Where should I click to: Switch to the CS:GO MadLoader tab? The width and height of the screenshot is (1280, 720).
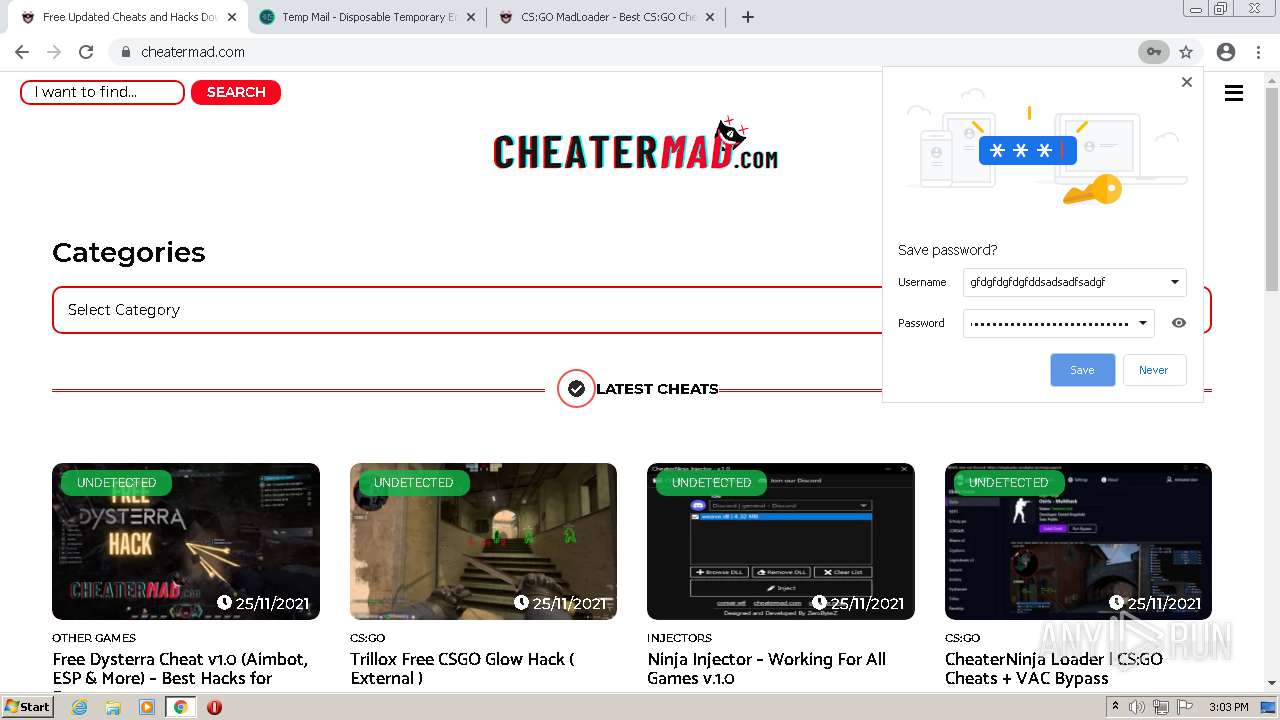(608, 17)
